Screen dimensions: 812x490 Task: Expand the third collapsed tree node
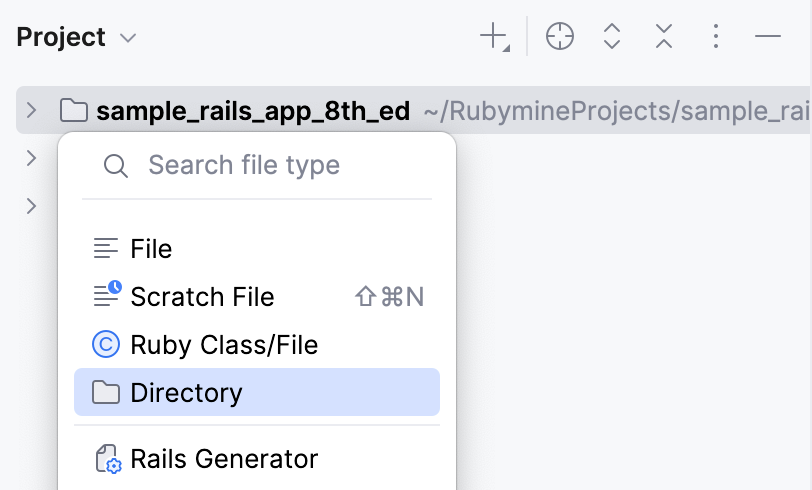[x=31, y=206]
